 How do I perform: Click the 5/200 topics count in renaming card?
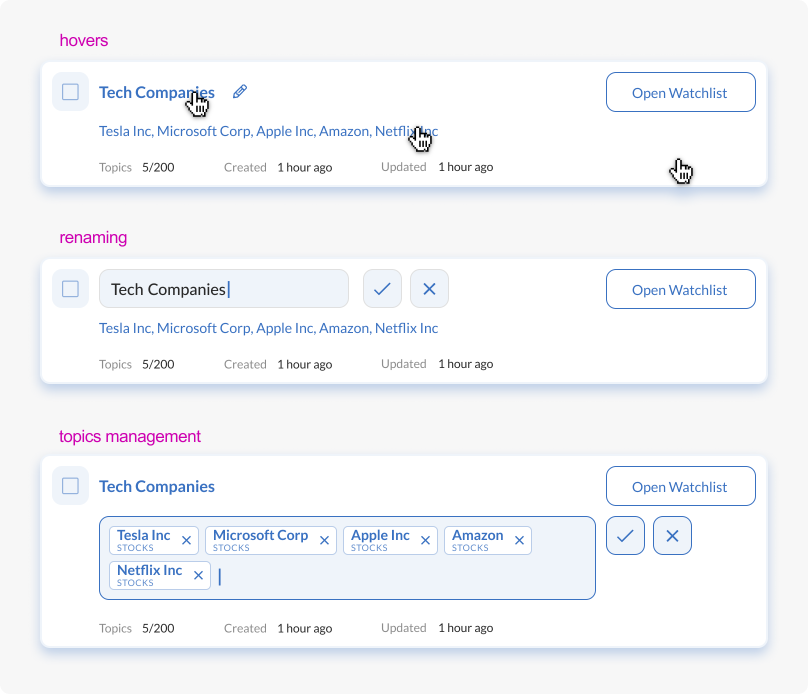(158, 364)
